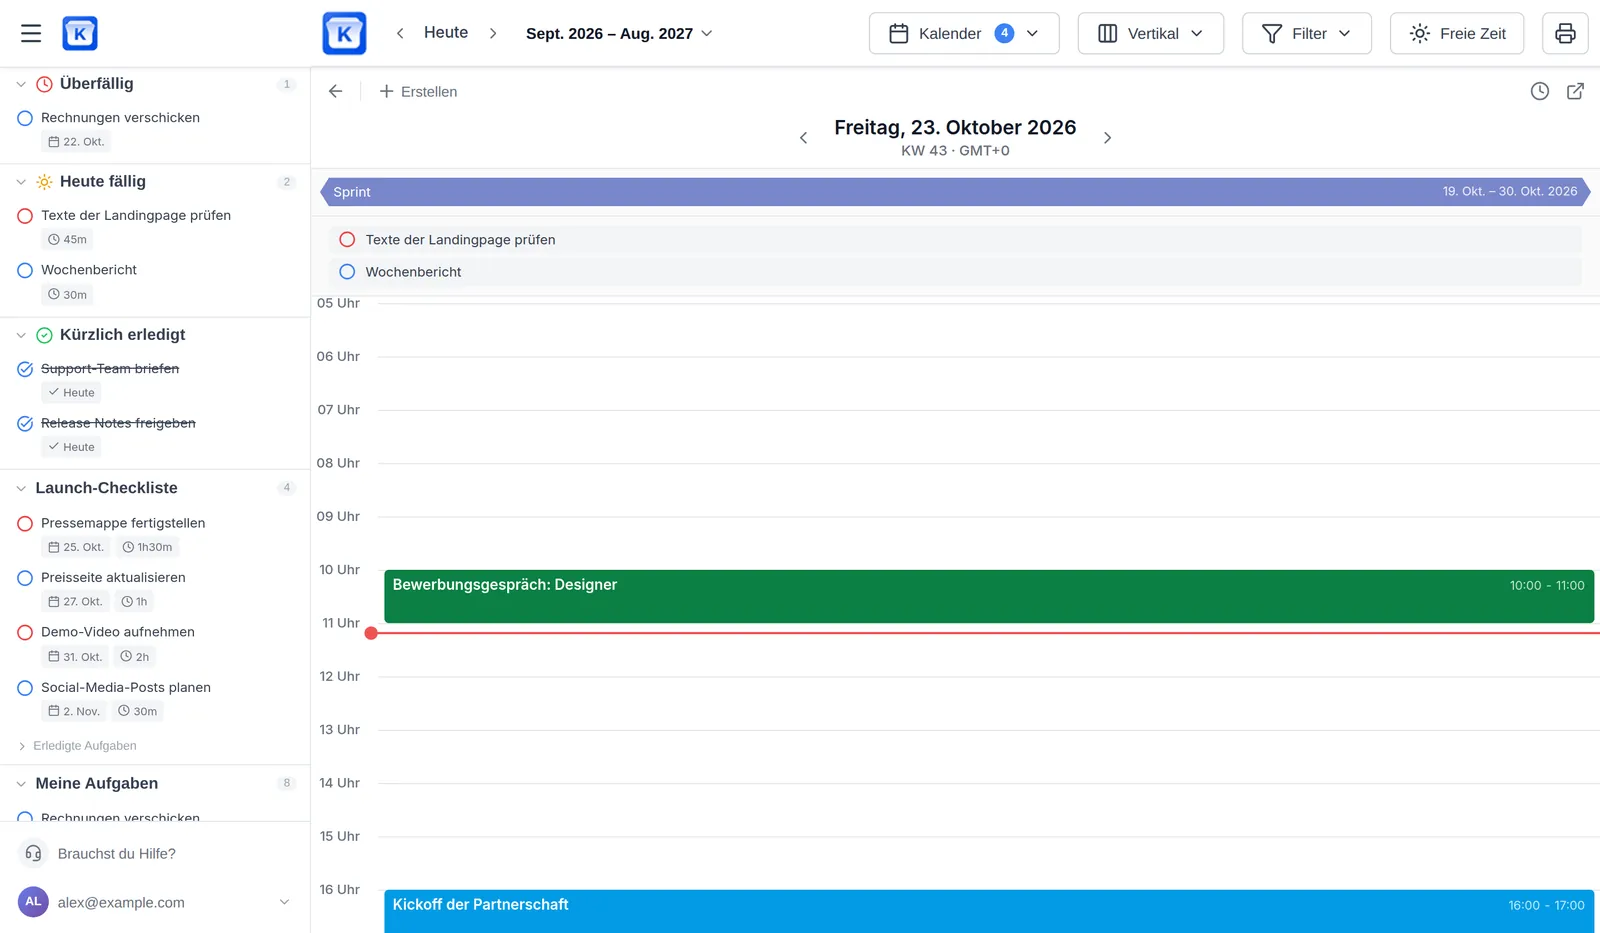Click the overdue clock icon
1600x933 pixels.
[44, 84]
